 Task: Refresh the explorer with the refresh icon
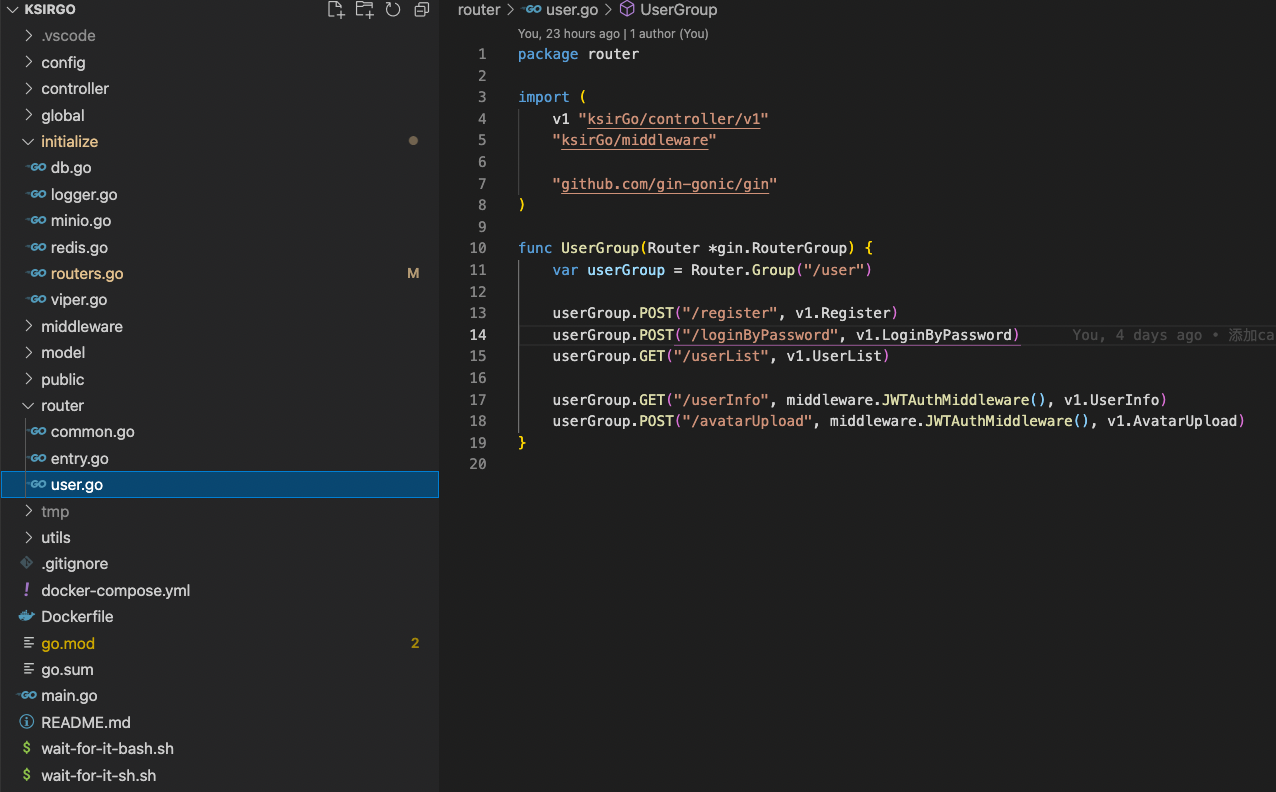pos(393,10)
